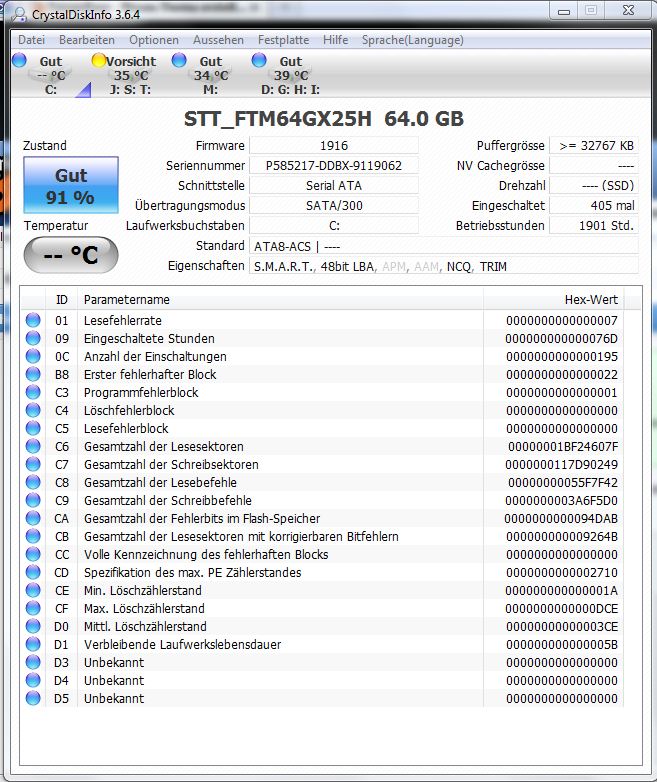Click the status orb for Lesefehlerblock
Screen dimensions: 657x782
(x=33, y=428)
